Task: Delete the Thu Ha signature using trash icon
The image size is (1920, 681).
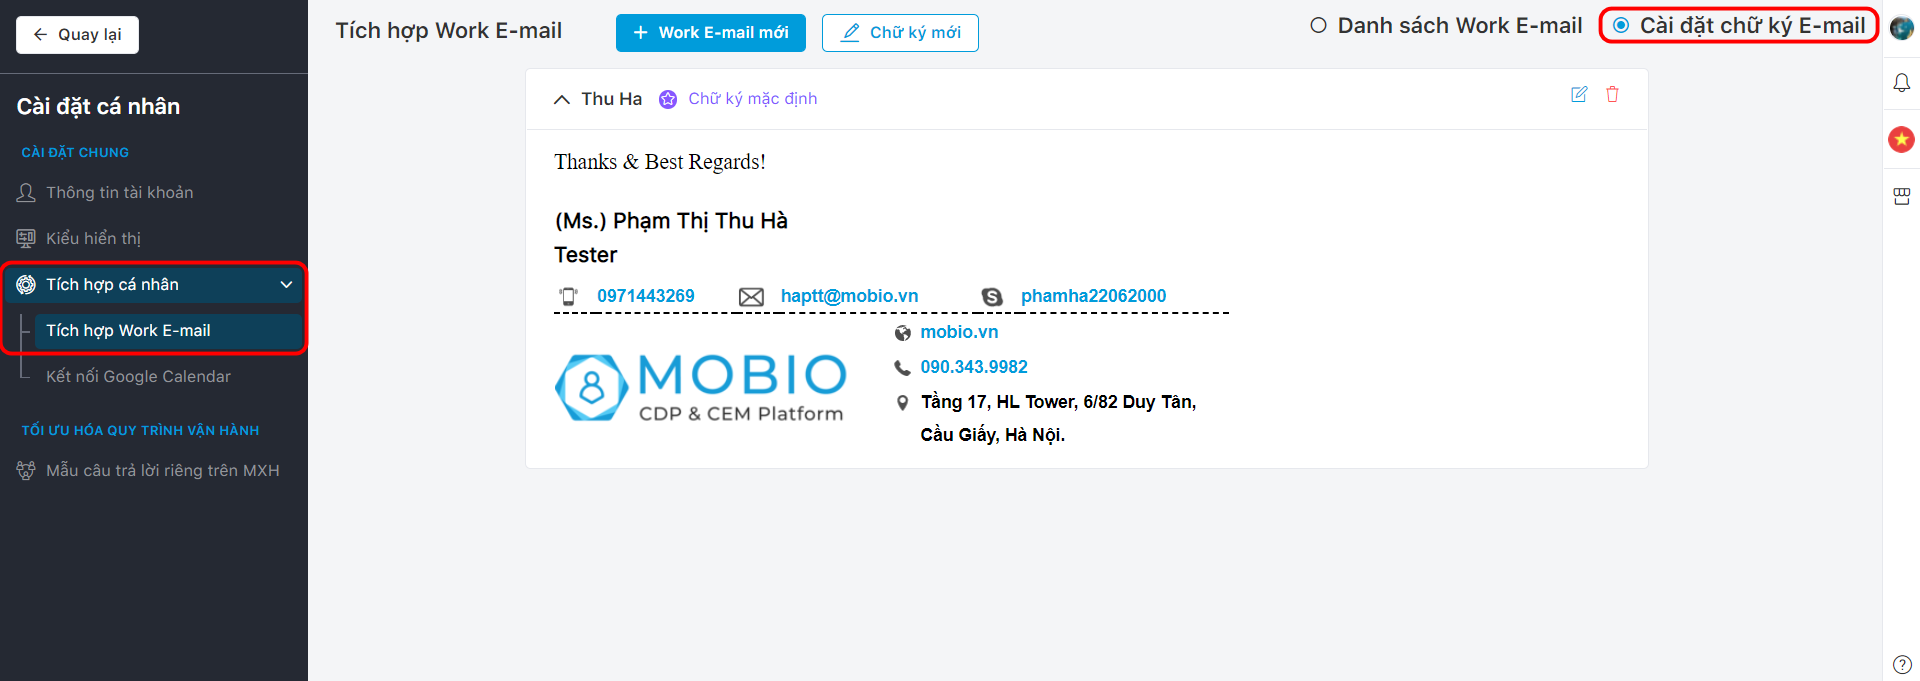Action: (1612, 94)
